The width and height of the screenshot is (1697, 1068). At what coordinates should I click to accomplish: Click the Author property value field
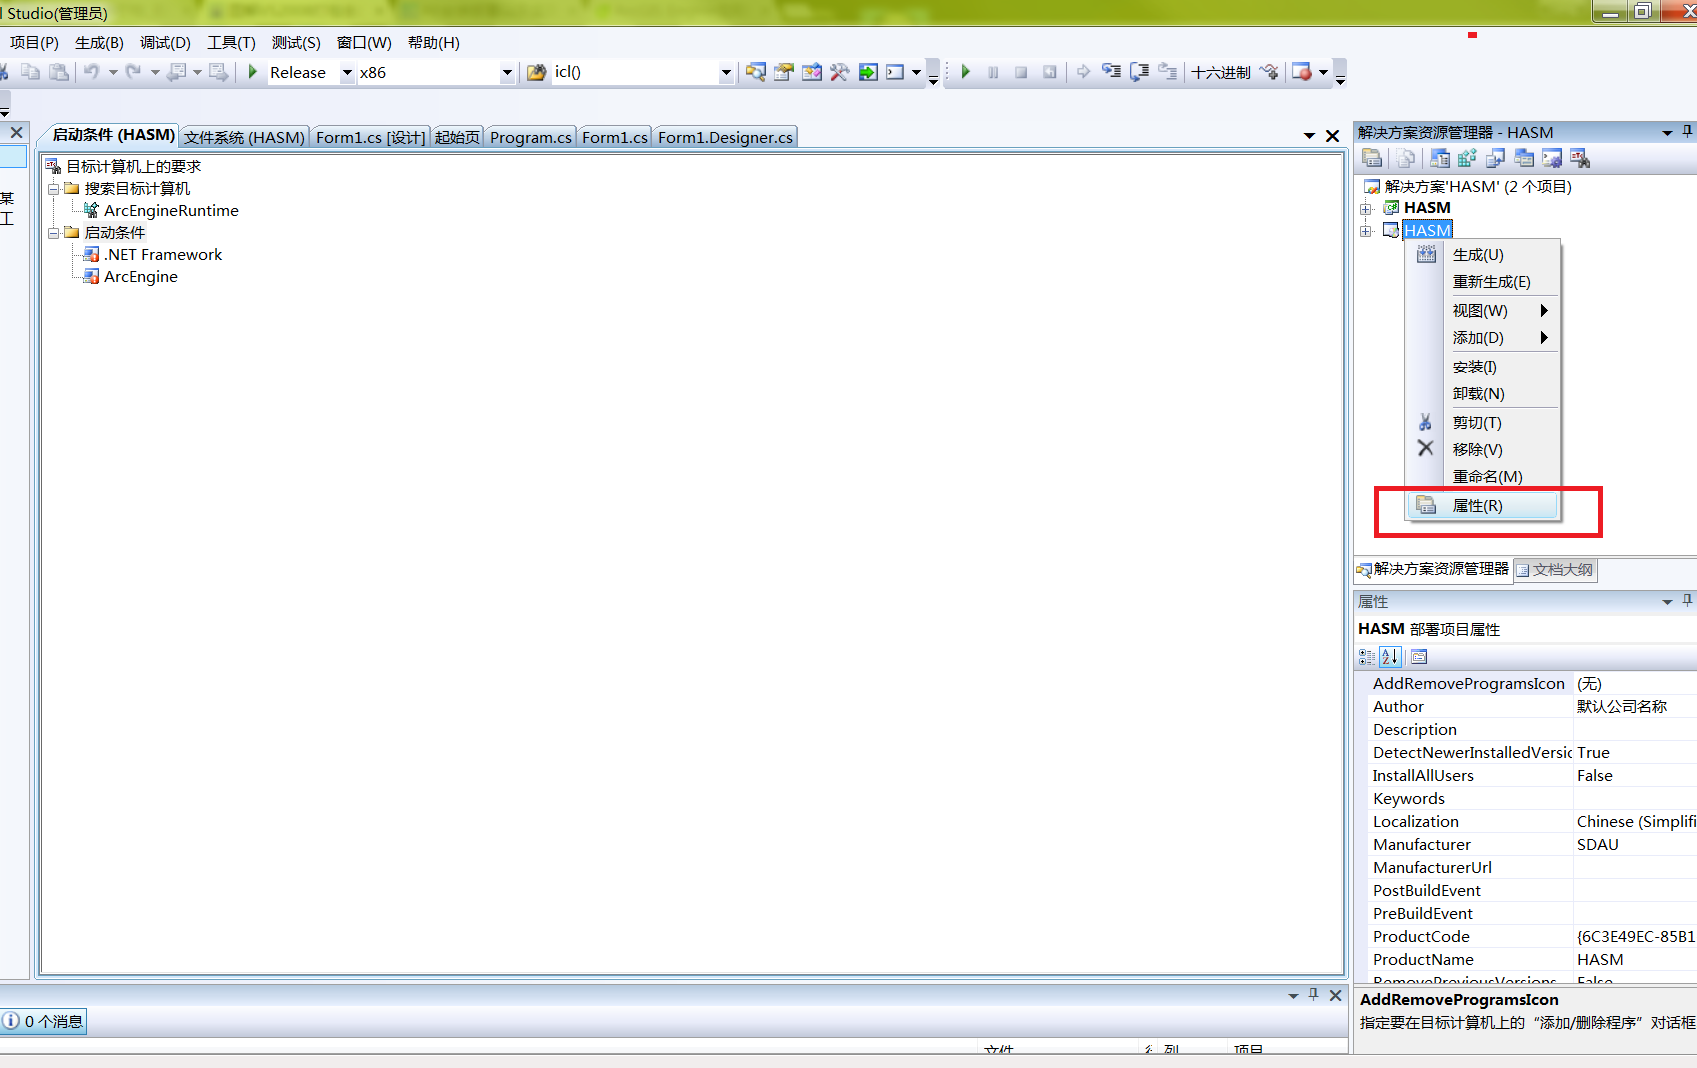click(1635, 706)
